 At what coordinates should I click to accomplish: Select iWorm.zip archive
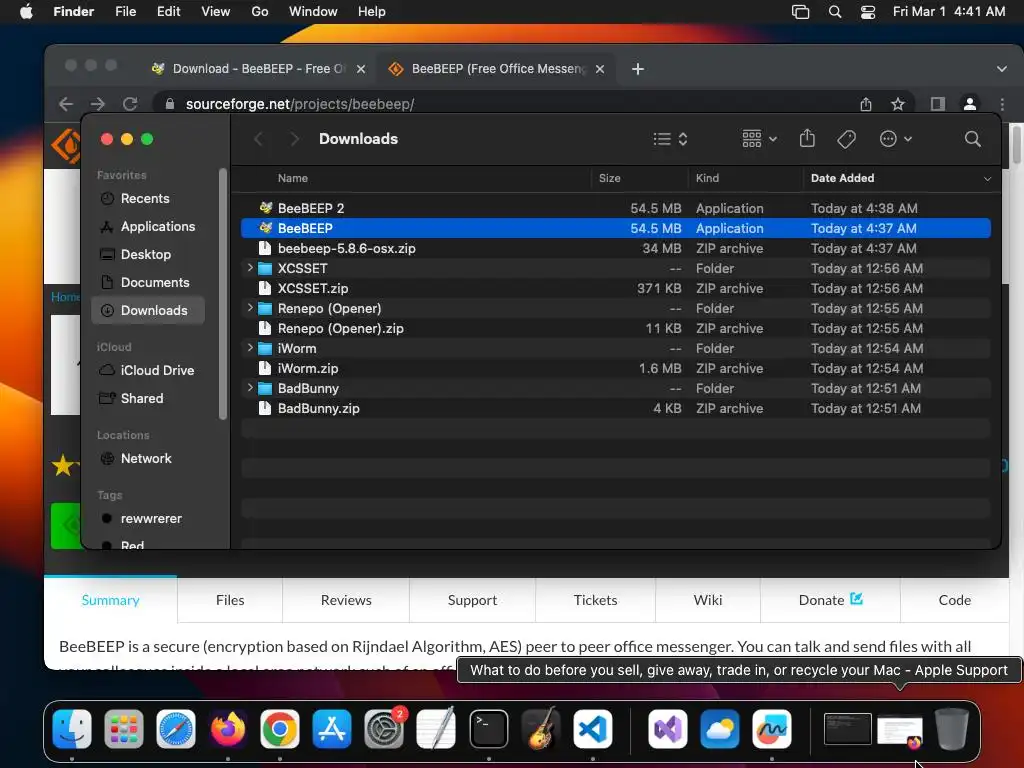[616, 368]
